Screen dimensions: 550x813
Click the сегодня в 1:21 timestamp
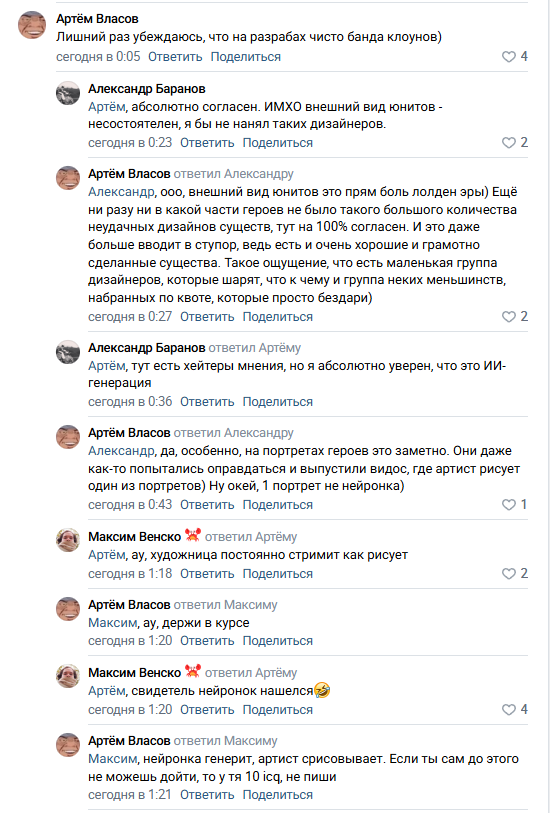click(130, 794)
